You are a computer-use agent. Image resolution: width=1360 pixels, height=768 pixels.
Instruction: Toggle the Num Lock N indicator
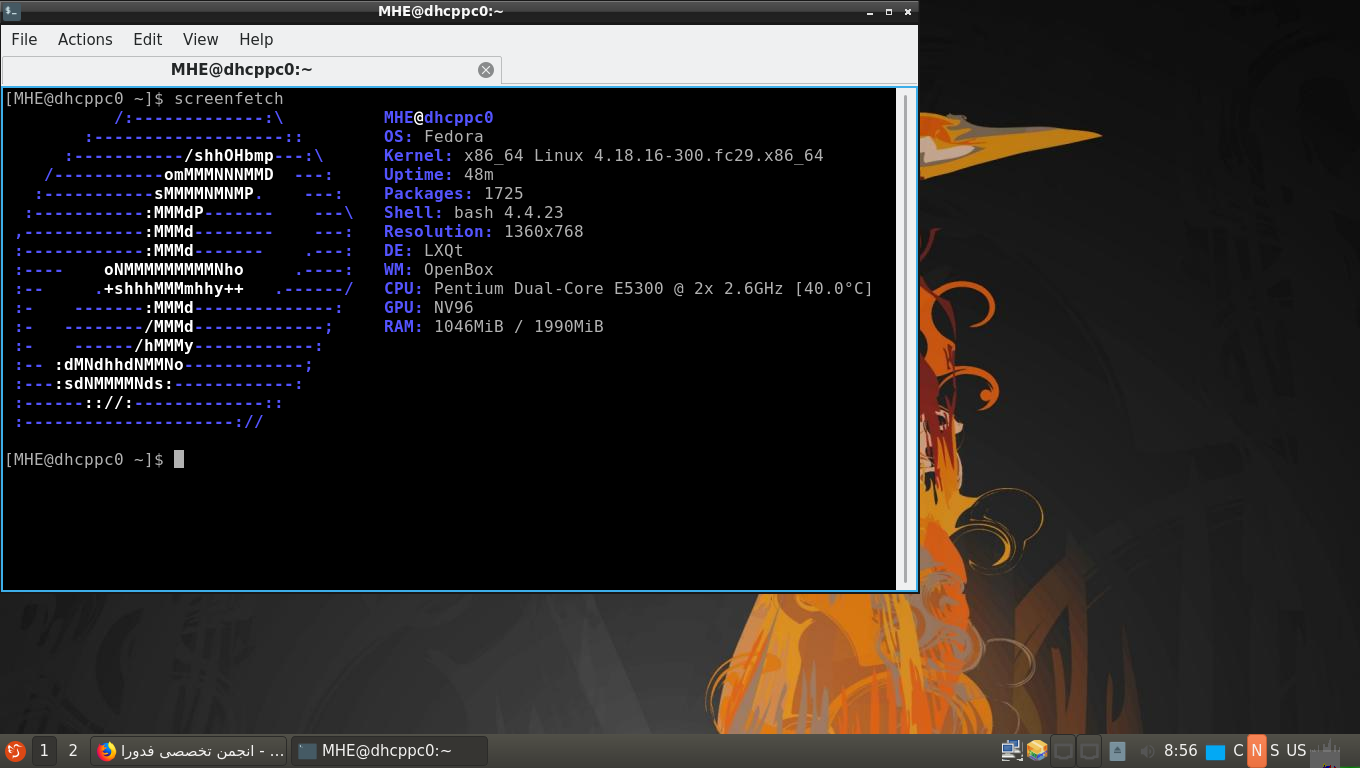click(x=1256, y=750)
